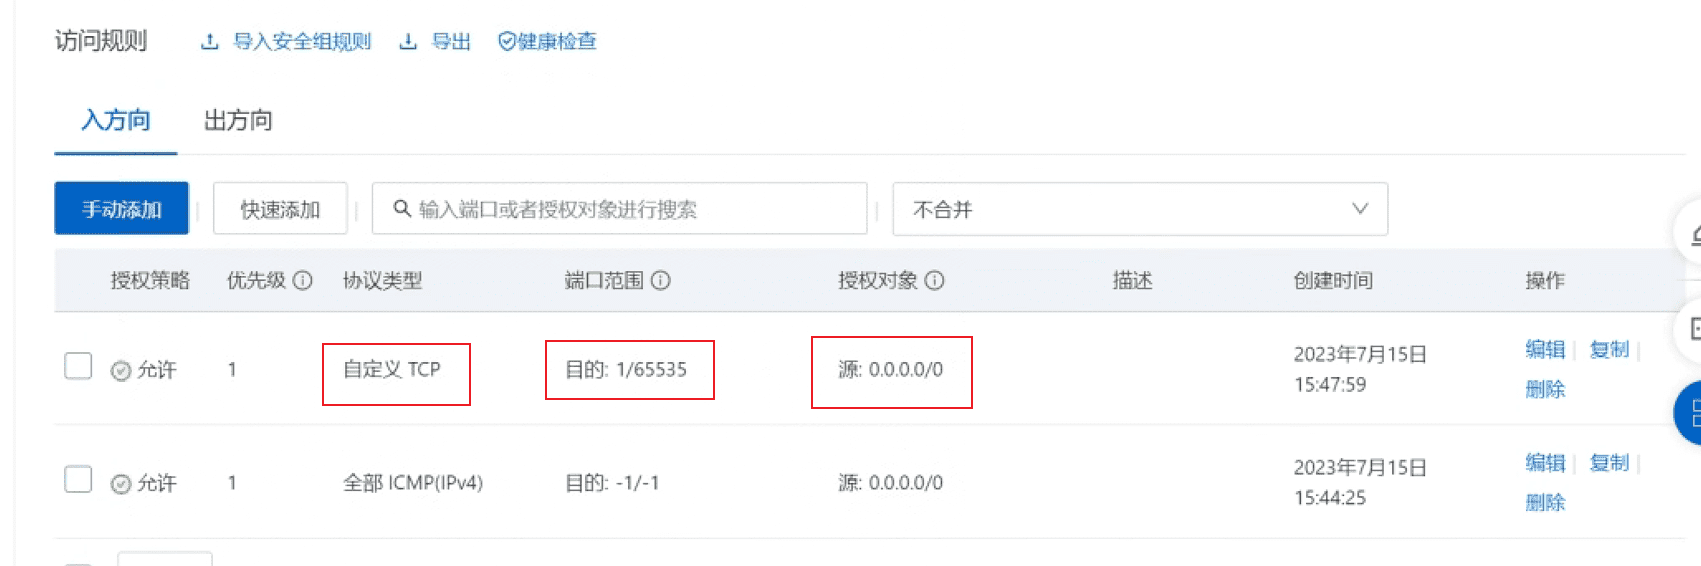Click the info icon beside 授权对象
The height and width of the screenshot is (566, 1701).
click(934, 281)
